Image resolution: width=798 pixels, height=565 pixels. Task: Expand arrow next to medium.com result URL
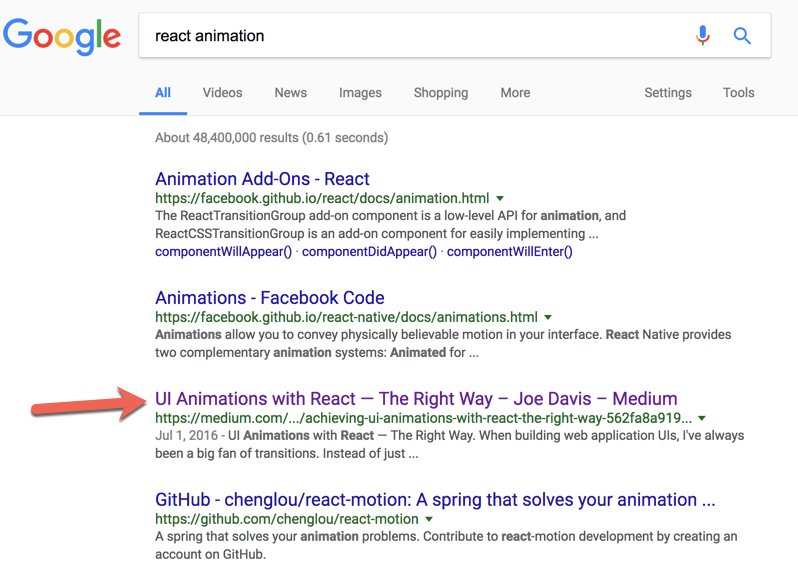tap(702, 418)
